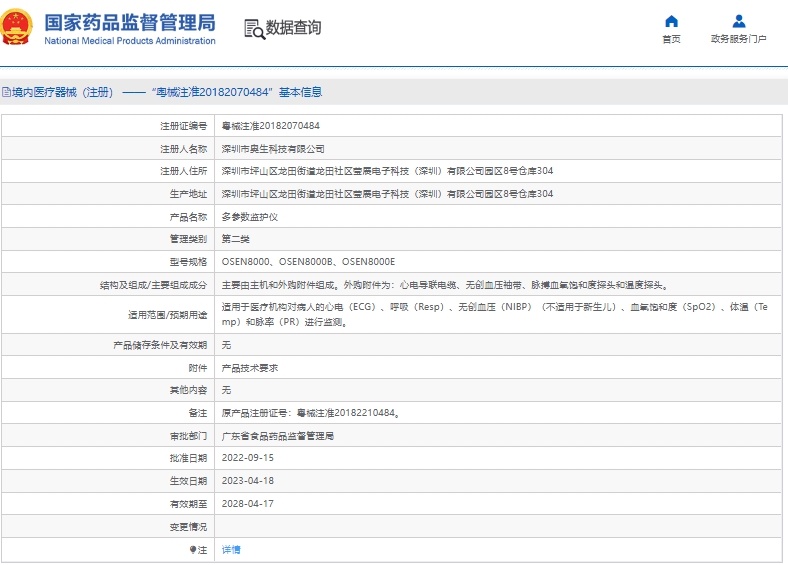Screen dimensions: 788x565
Task: Click the national emblem logo
Action: click(16, 27)
